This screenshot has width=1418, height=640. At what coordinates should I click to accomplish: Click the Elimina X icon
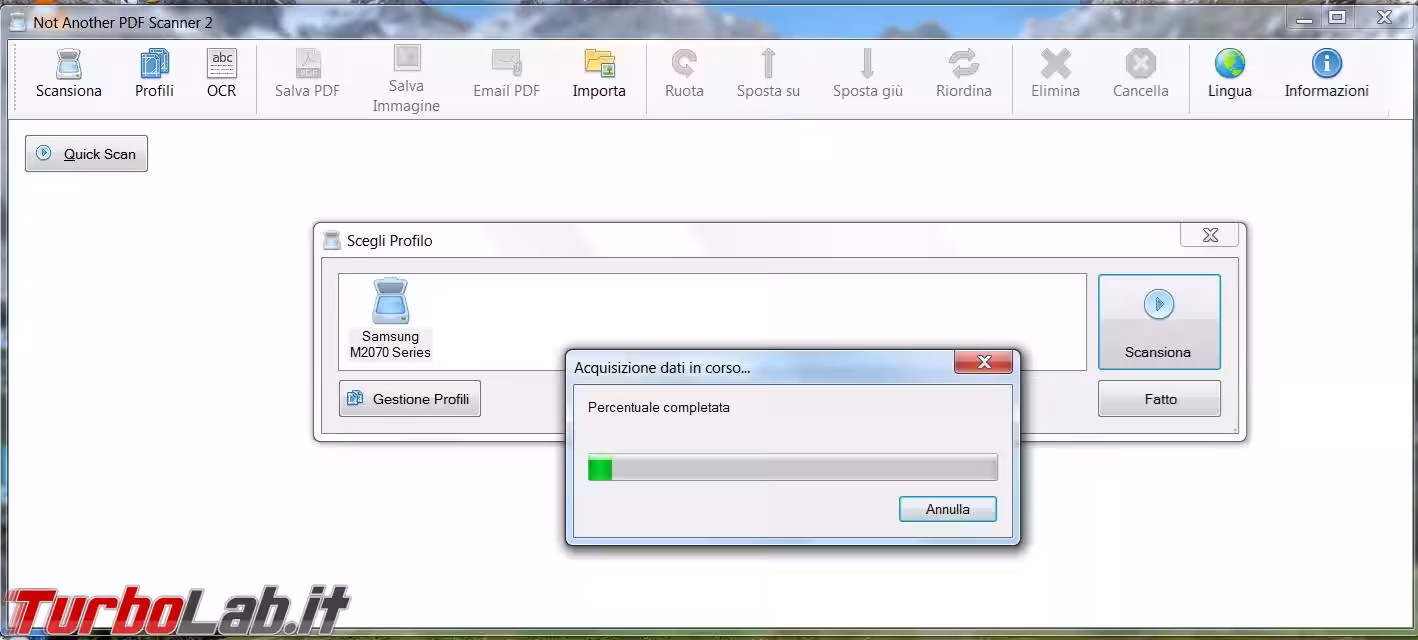coord(1055,66)
